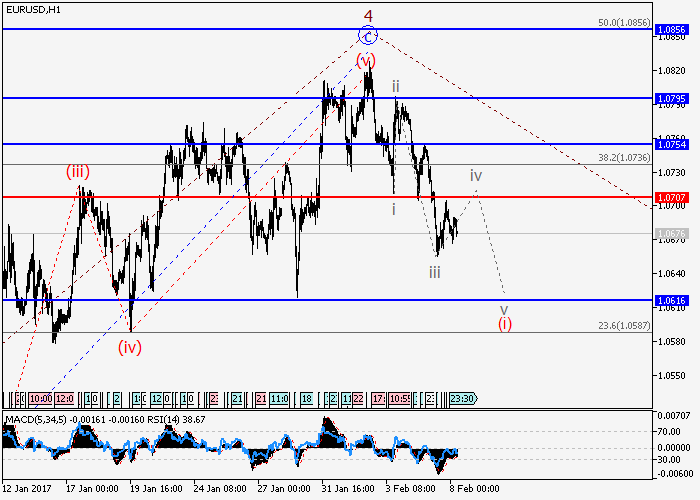Click the 17 Jan 00:00 date label
The image size is (700, 500).
pyautogui.click(x=92, y=488)
